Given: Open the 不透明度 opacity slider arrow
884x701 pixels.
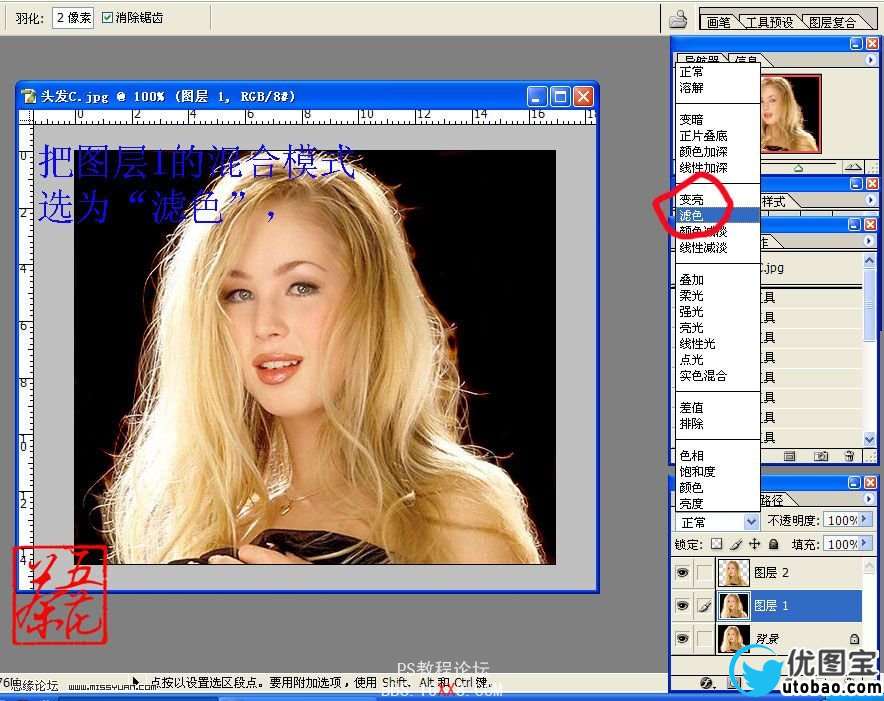Looking at the screenshot, I should [x=865, y=519].
